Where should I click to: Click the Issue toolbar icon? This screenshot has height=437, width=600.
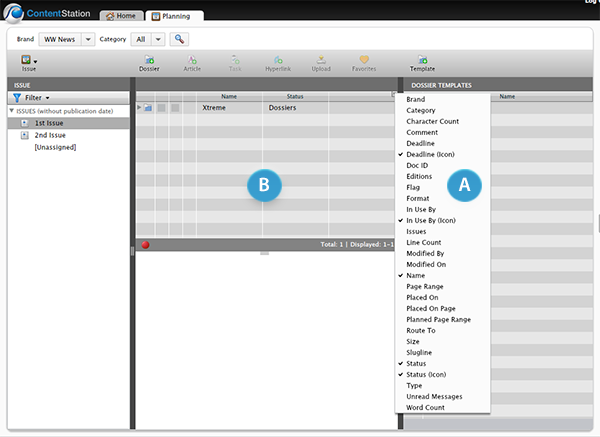pos(28,63)
